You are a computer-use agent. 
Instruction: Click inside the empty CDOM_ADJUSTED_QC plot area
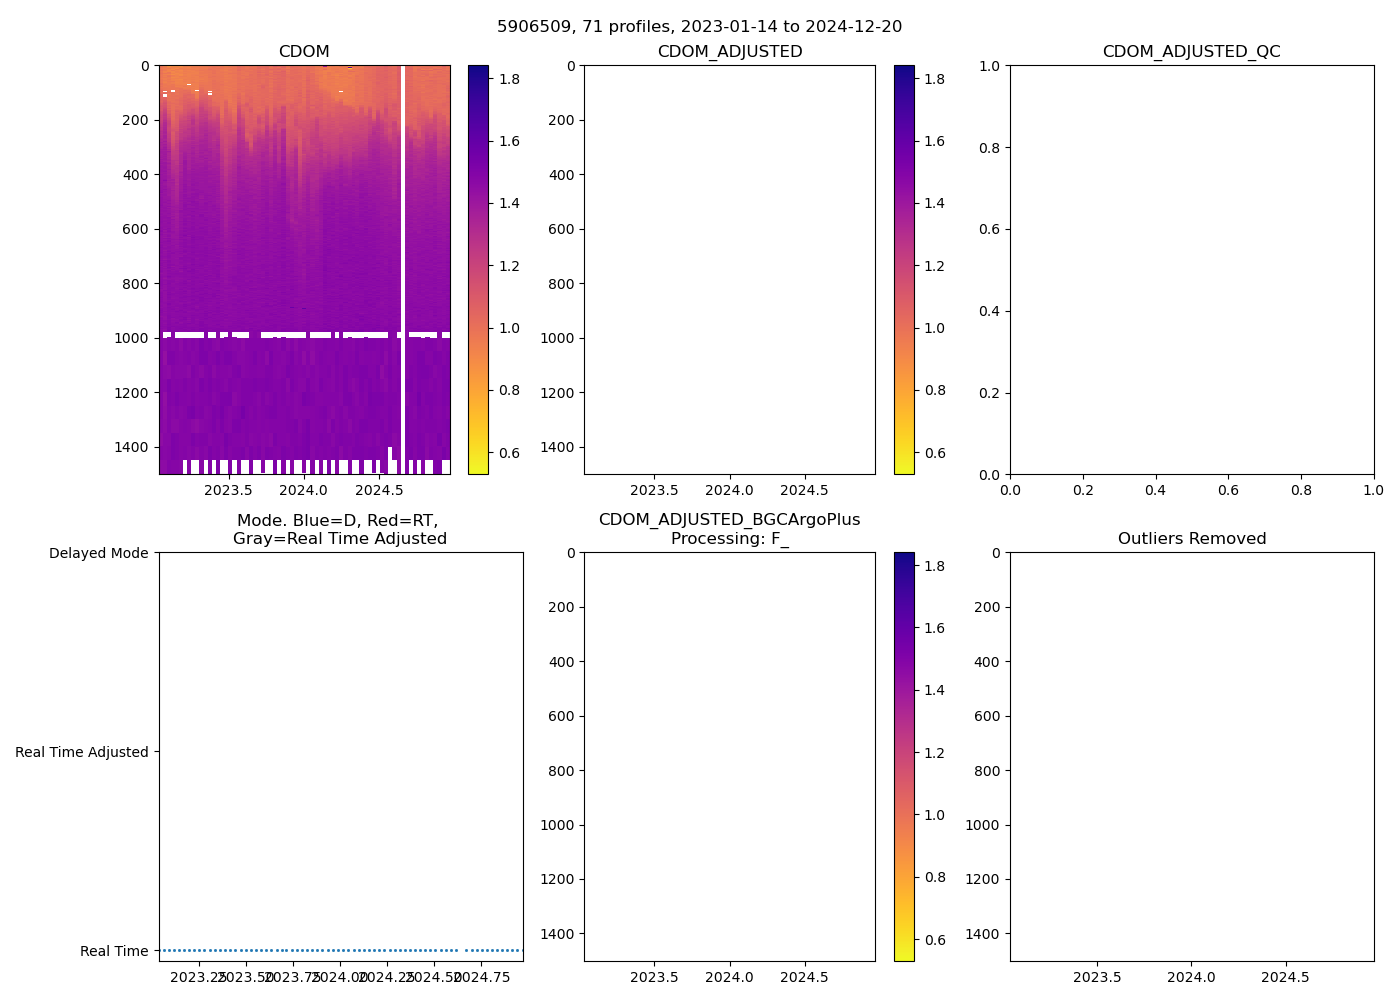pyautogui.click(x=1191, y=270)
